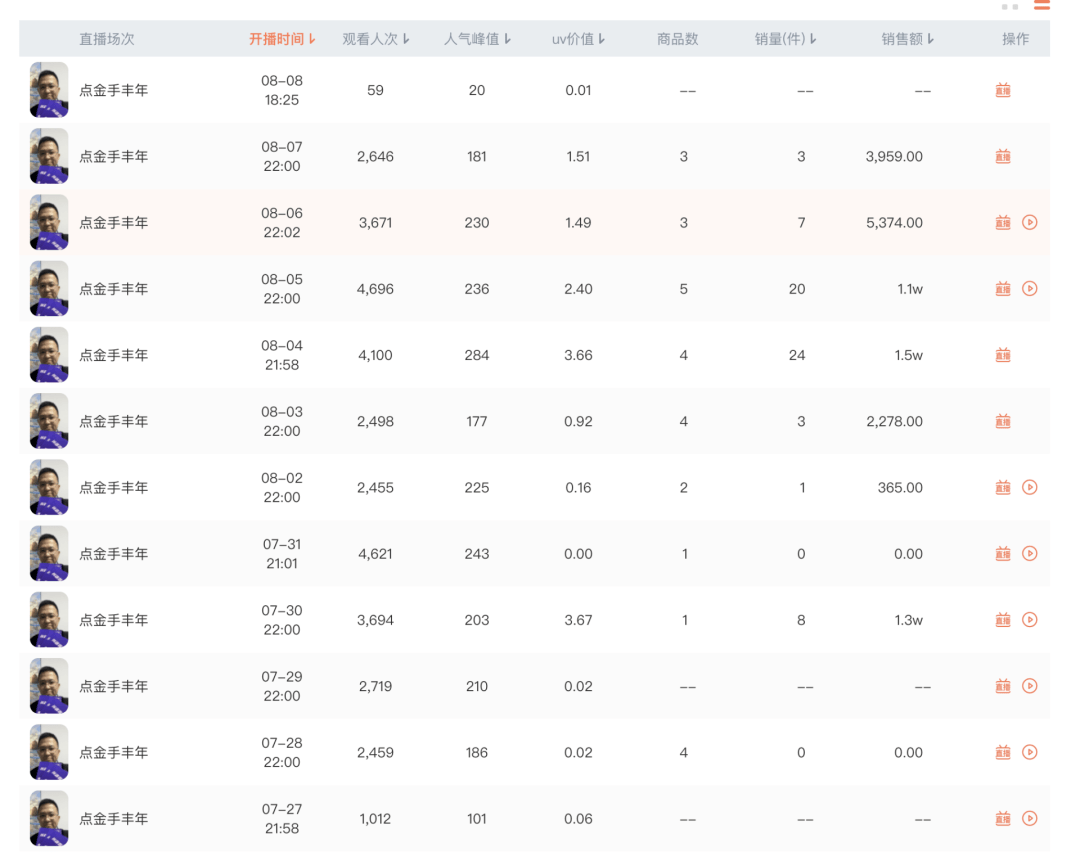
Task: Sort by uv价值 column header
Action: pos(578,39)
